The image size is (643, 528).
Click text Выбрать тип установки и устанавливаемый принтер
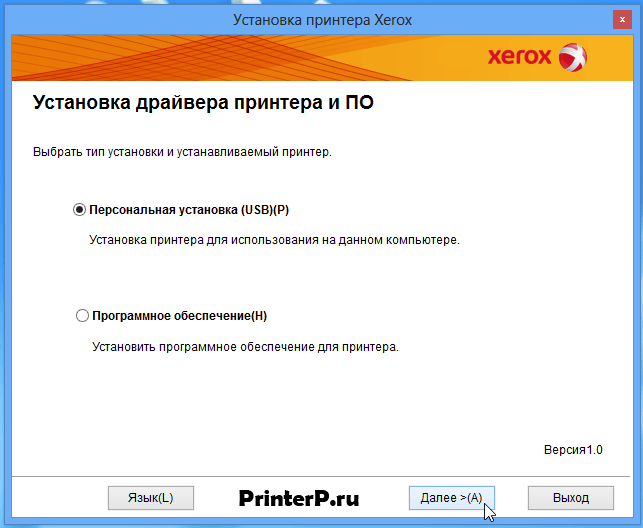click(182, 152)
